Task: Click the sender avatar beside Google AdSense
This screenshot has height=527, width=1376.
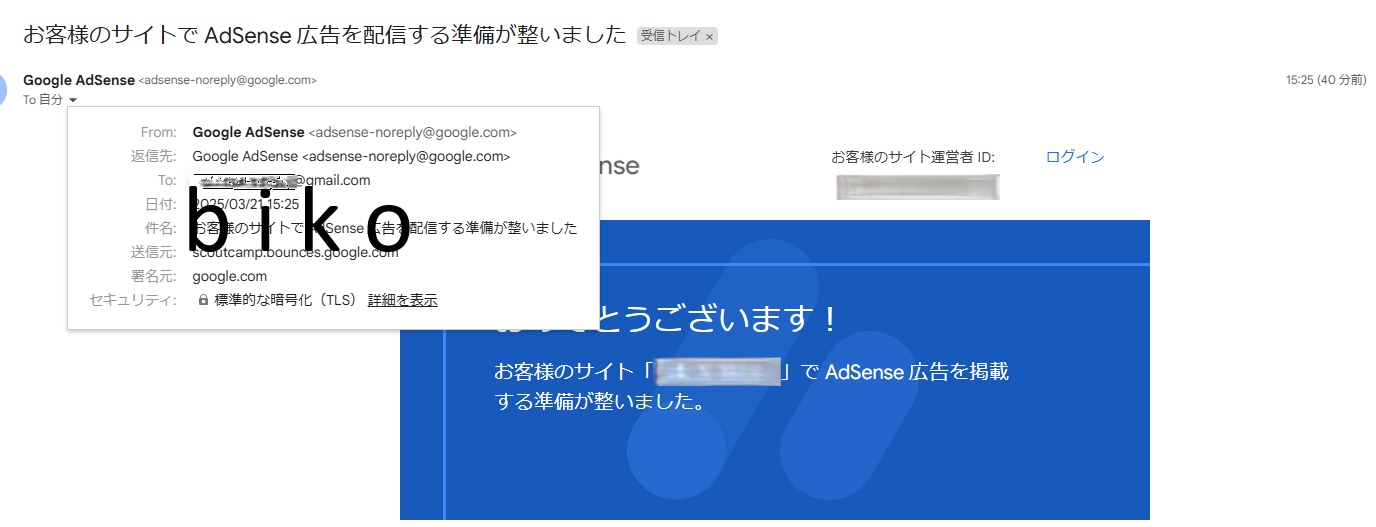Action: coord(3,90)
